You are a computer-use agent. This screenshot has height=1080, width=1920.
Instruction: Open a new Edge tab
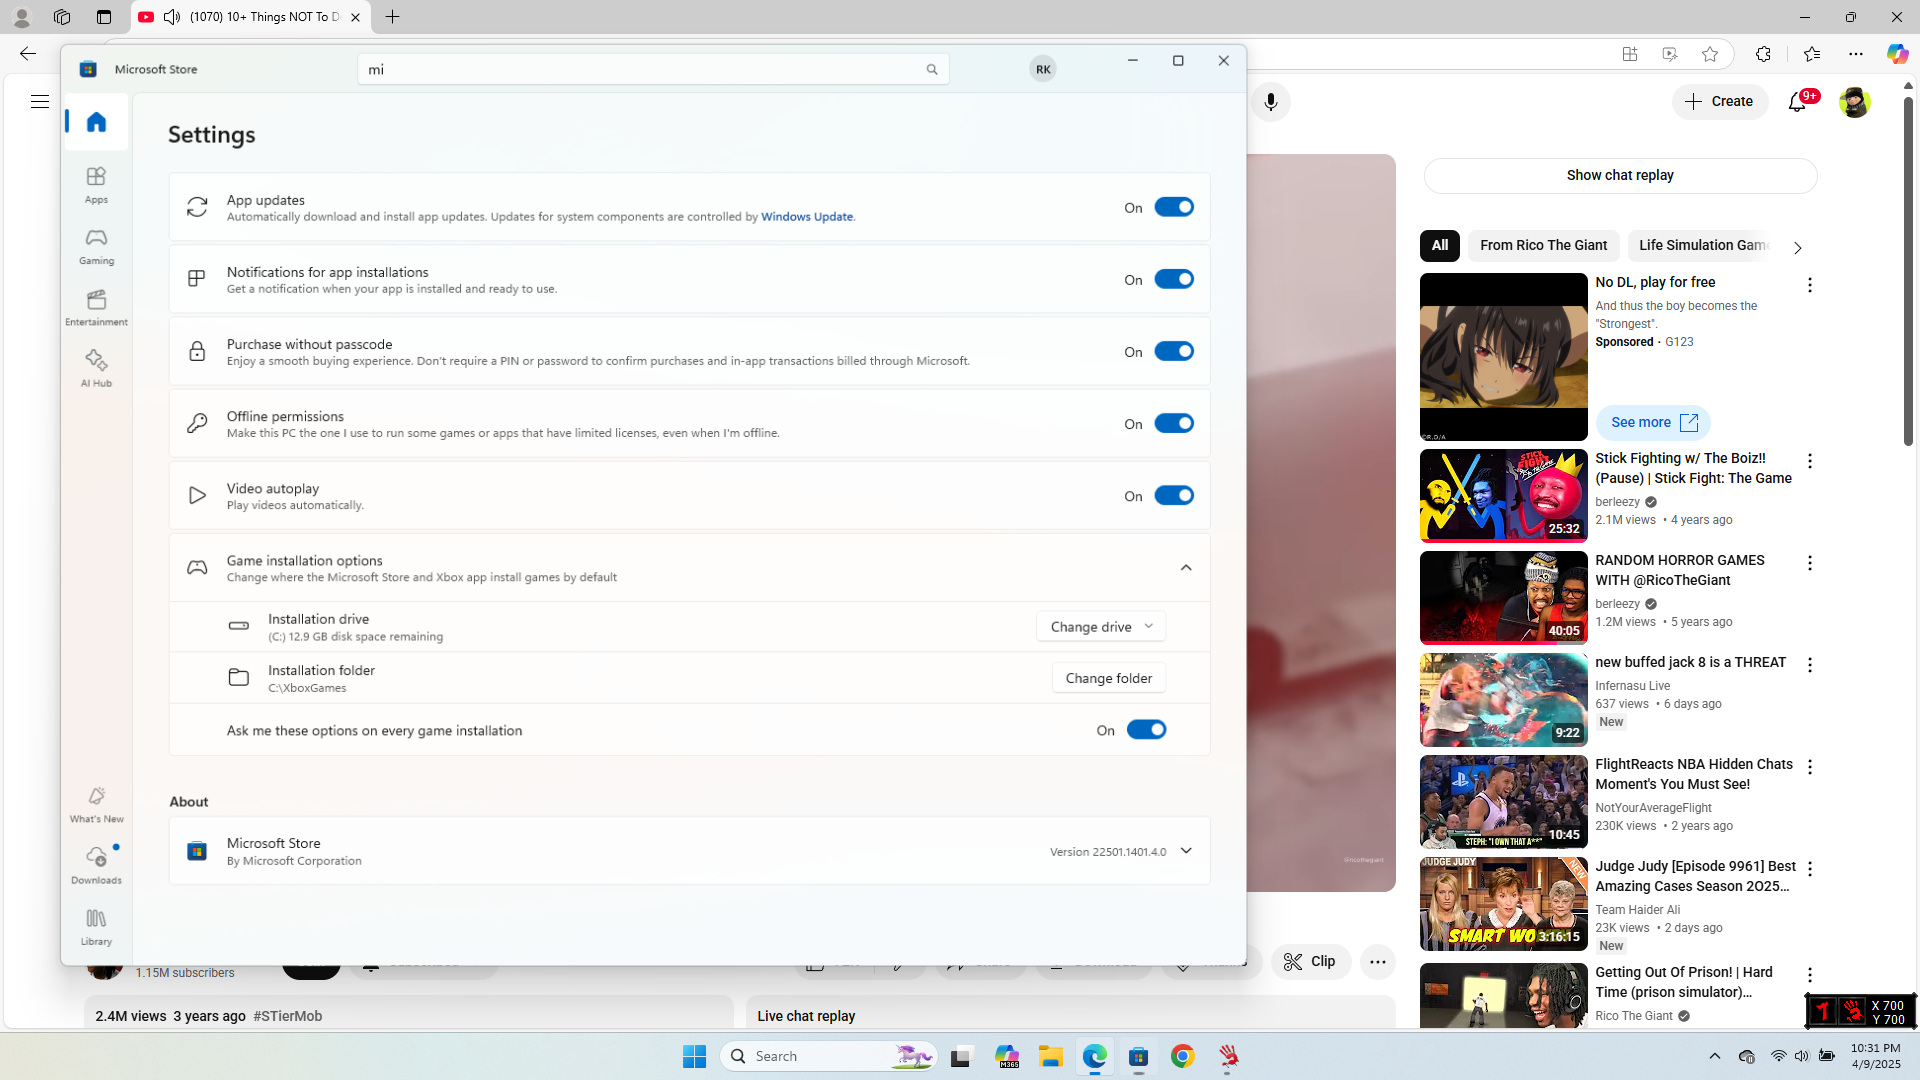coord(393,17)
